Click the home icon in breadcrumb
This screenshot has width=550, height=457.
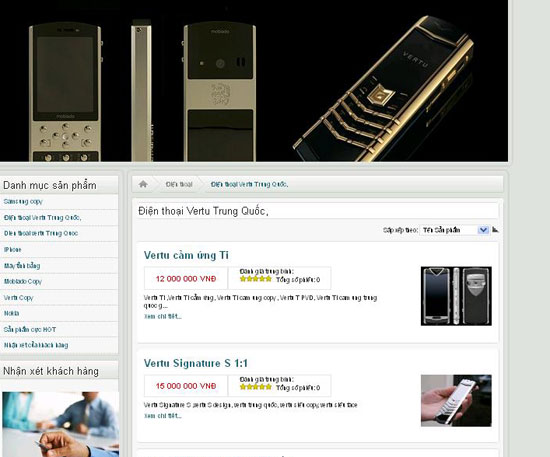click(143, 184)
